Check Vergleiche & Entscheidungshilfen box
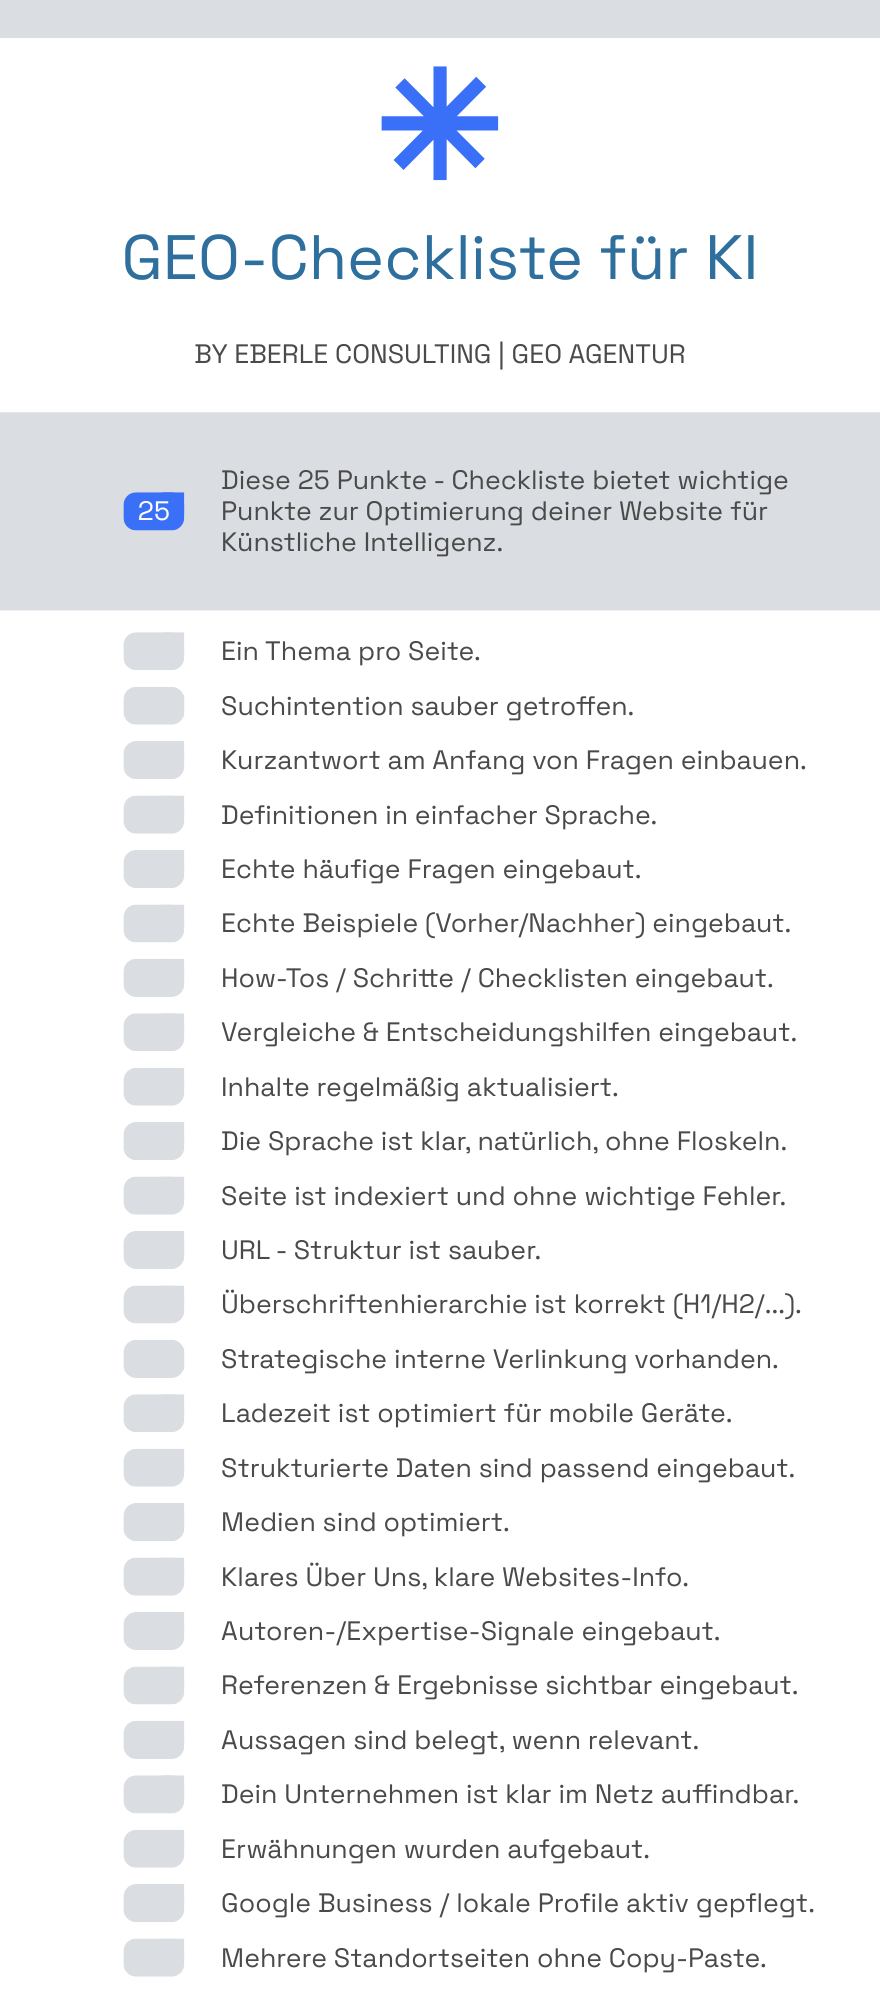The height and width of the screenshot is (2000, 880). click(154, 1032)
